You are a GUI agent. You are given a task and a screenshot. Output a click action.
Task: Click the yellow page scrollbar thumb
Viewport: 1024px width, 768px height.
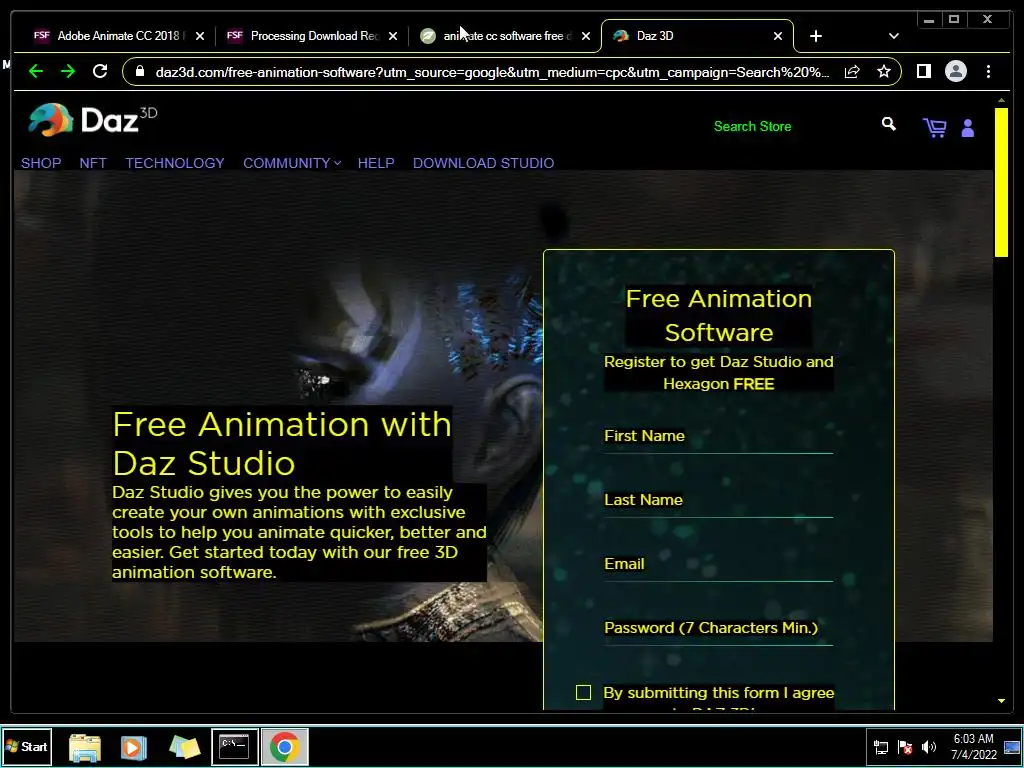coord(1001,182)
